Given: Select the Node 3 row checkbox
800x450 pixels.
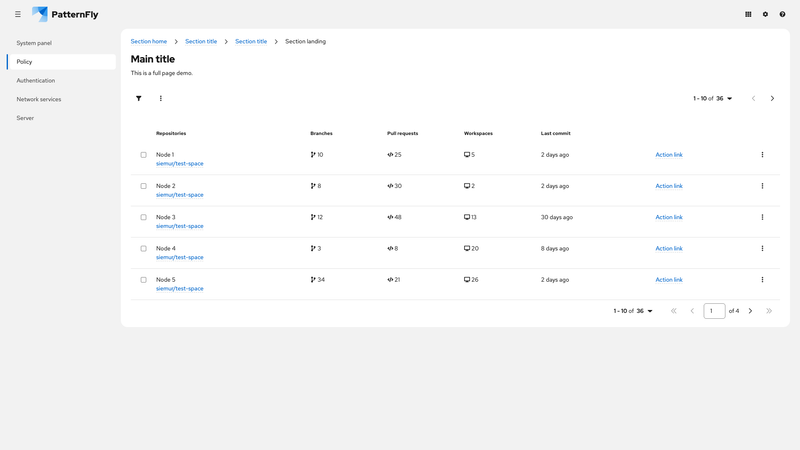Looking at the screenshot, I should (143, 217).
